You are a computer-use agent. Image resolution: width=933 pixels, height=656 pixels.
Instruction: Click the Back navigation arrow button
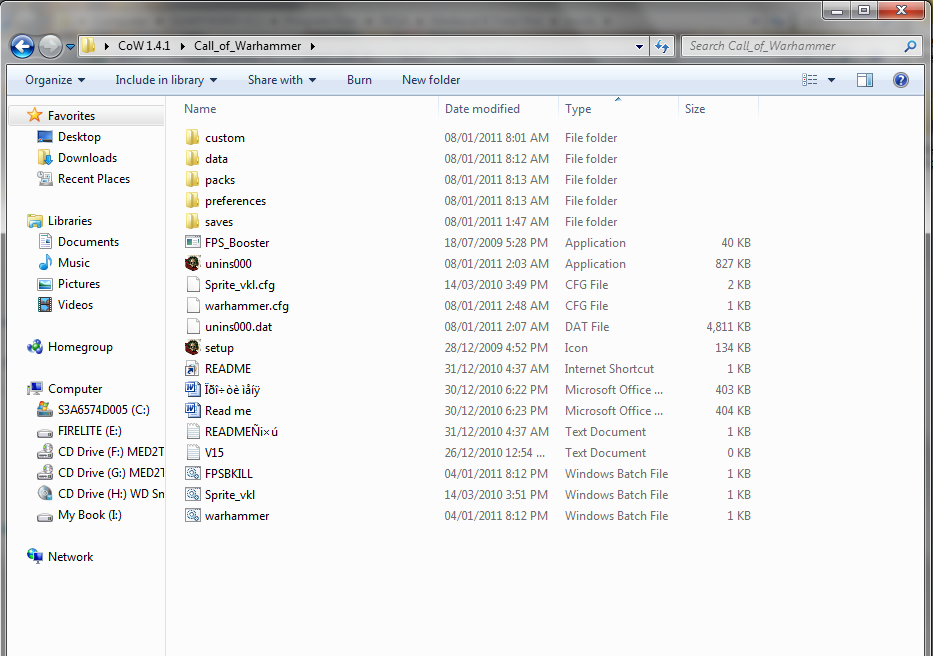pyautogui.click(x=22, y=46)
